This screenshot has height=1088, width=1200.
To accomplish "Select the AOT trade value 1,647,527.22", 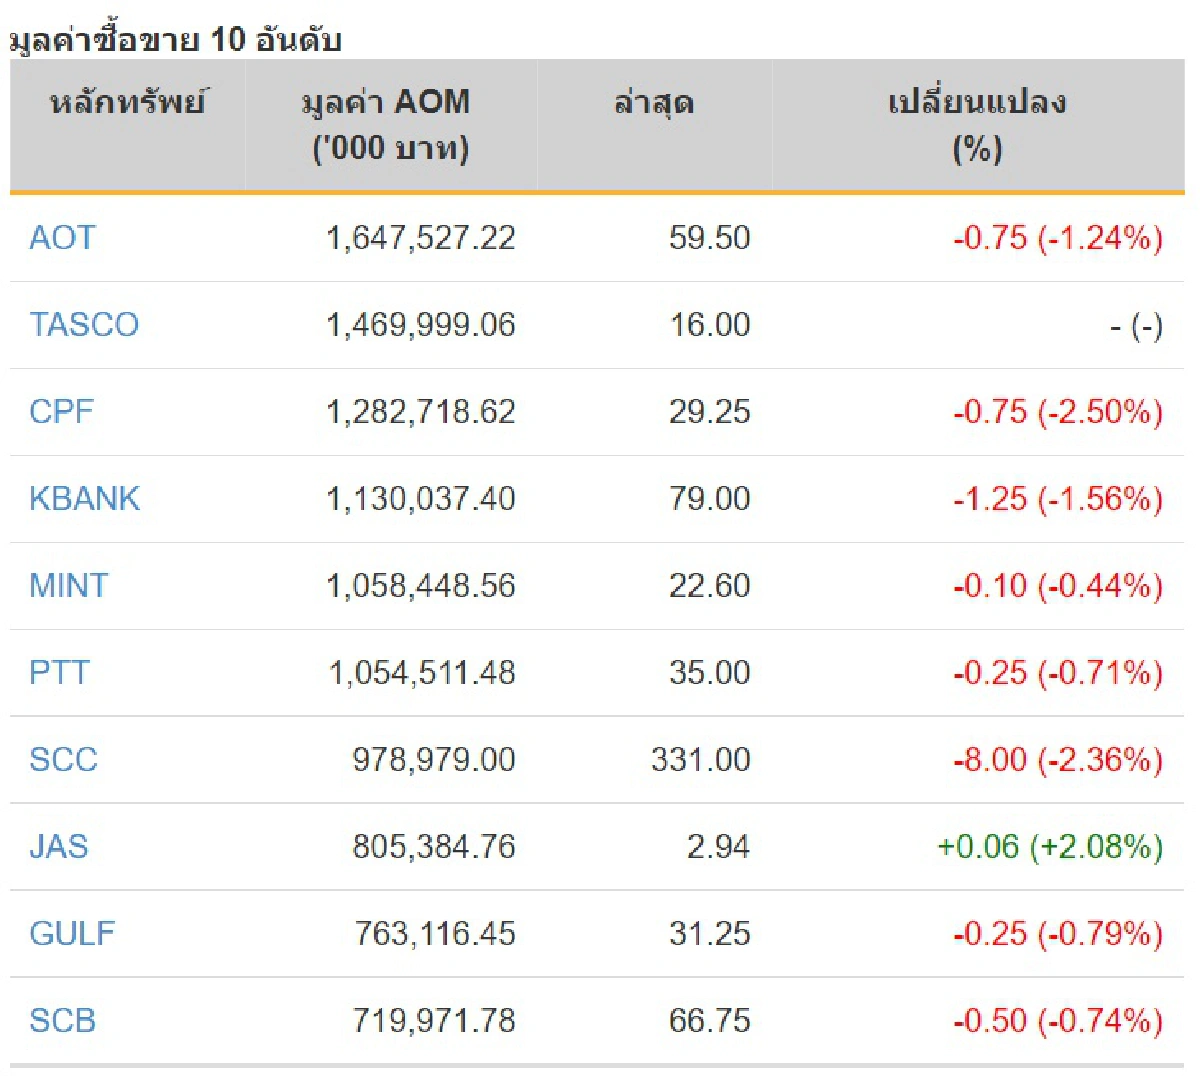I will coord(421,239).
